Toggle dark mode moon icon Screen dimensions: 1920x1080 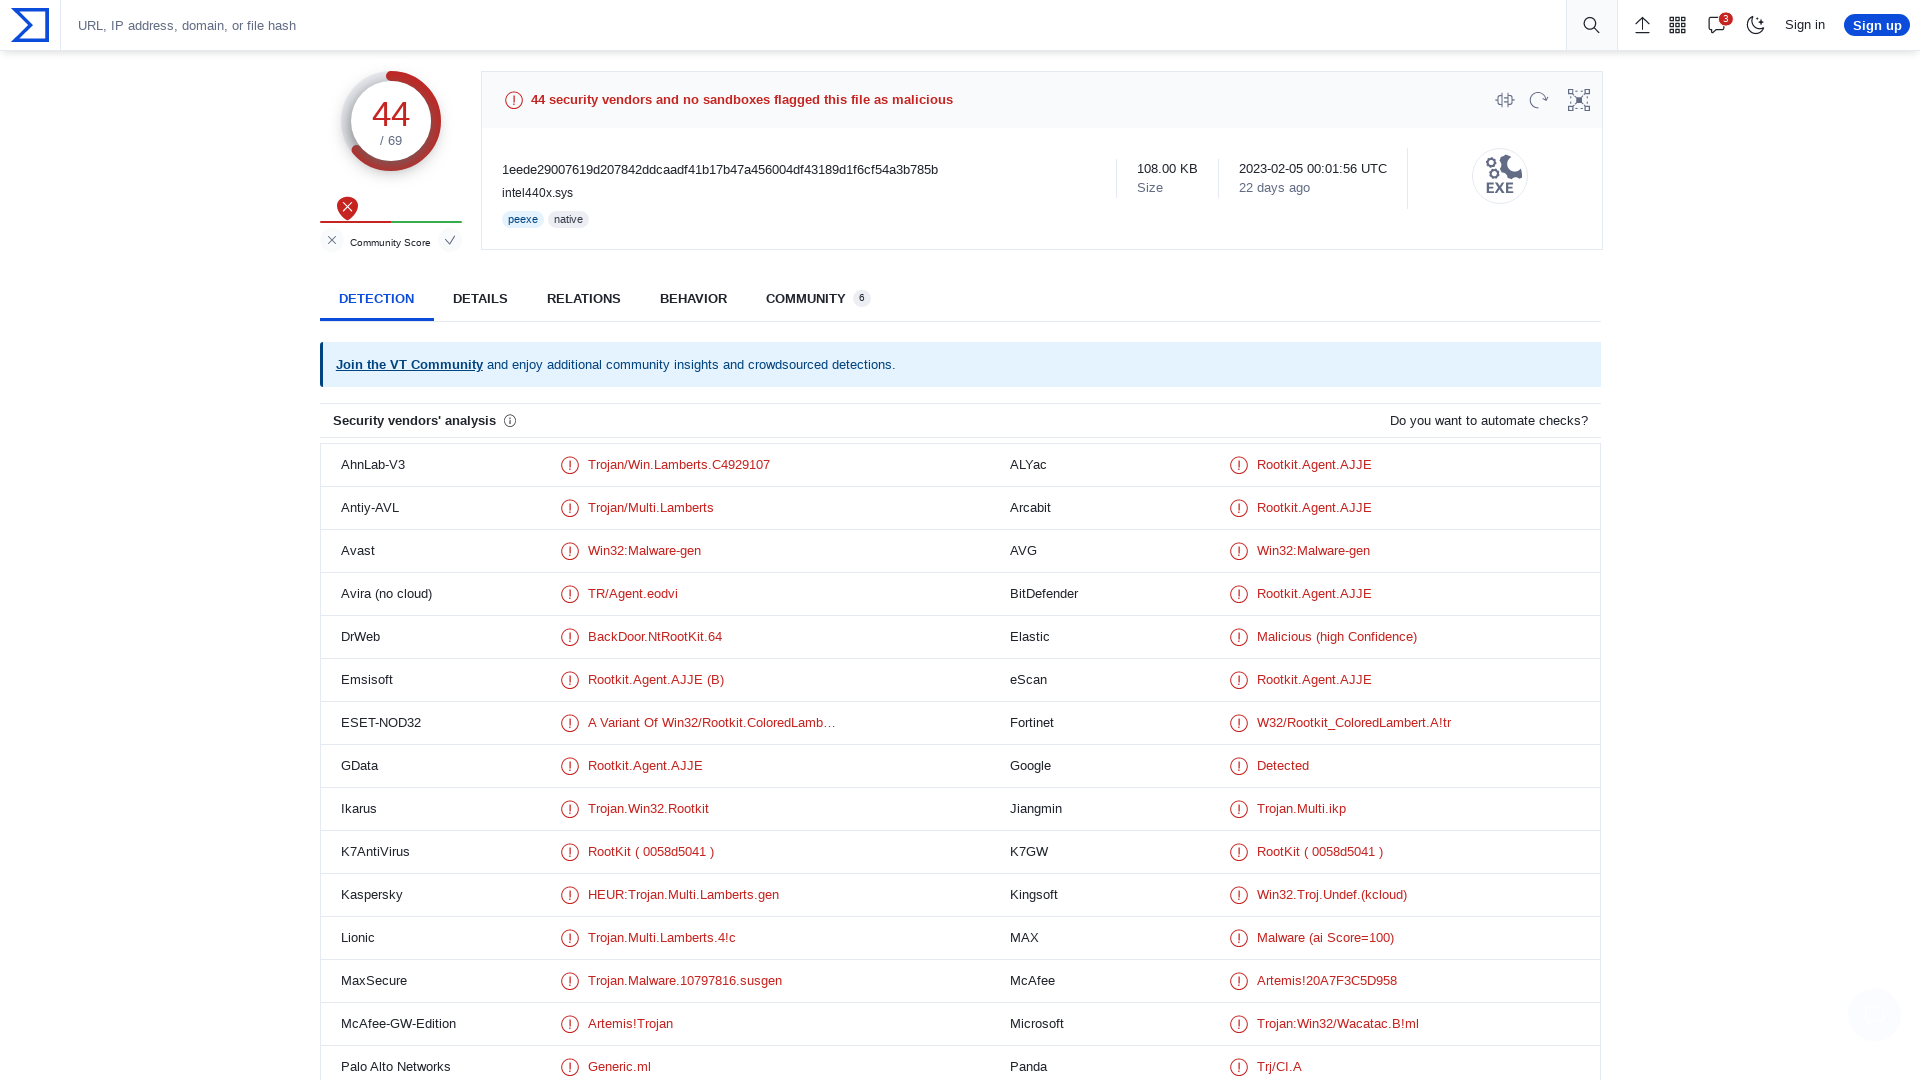click(1756, 25)
